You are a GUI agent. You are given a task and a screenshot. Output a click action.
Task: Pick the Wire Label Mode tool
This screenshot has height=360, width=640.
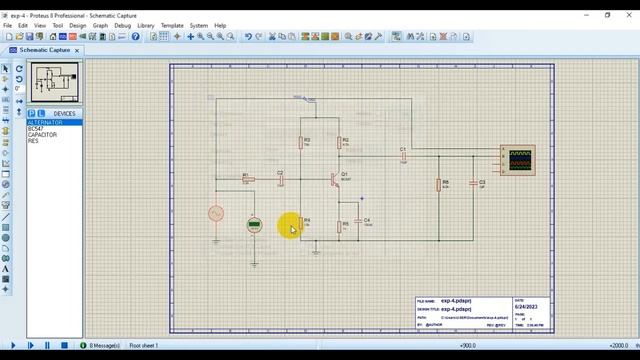[5, 100]
